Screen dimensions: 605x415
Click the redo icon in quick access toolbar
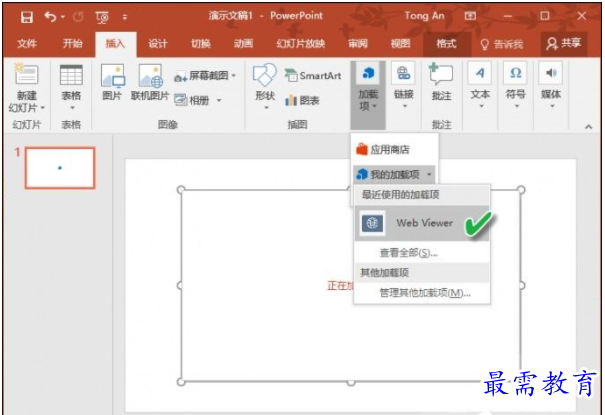click(x=78, y=17)
